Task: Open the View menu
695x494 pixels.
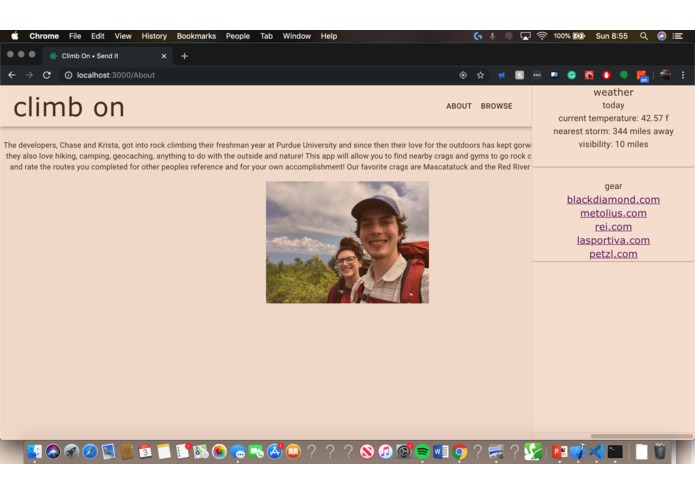Action: tap(123, 36)
